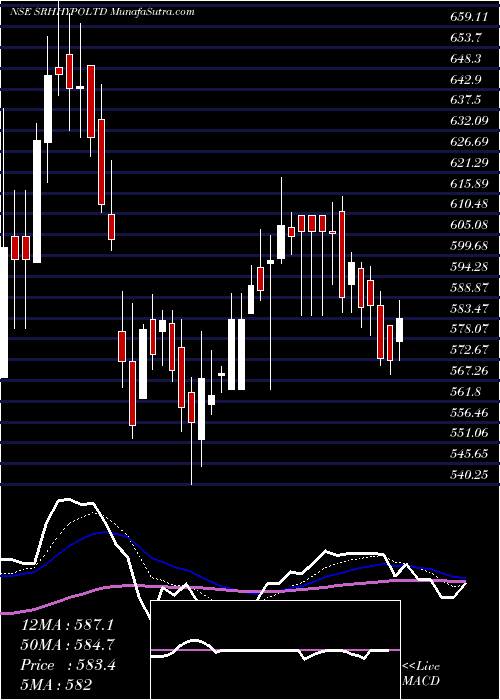Click the 621.29 price axis label
The height and width of the screenshot is (700, 500).
point(467,162)
